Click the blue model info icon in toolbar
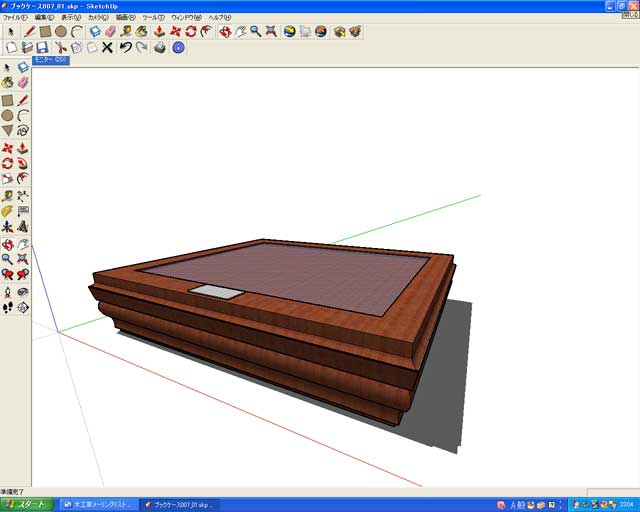The width and height of the screenshot is (640, 512). (x=178, y=47)
